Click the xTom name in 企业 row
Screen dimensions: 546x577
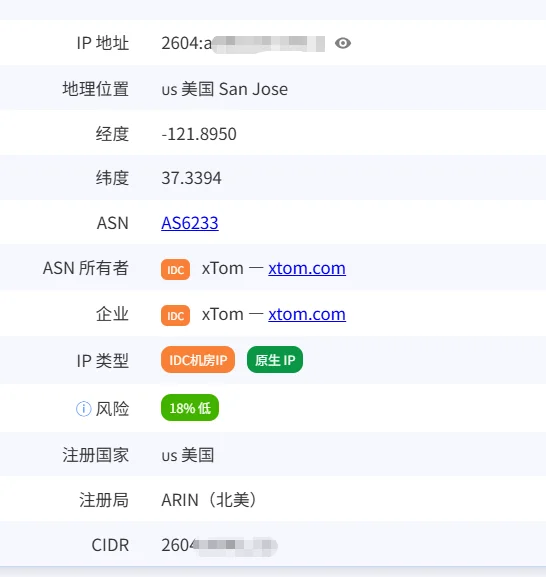point(223,314)
